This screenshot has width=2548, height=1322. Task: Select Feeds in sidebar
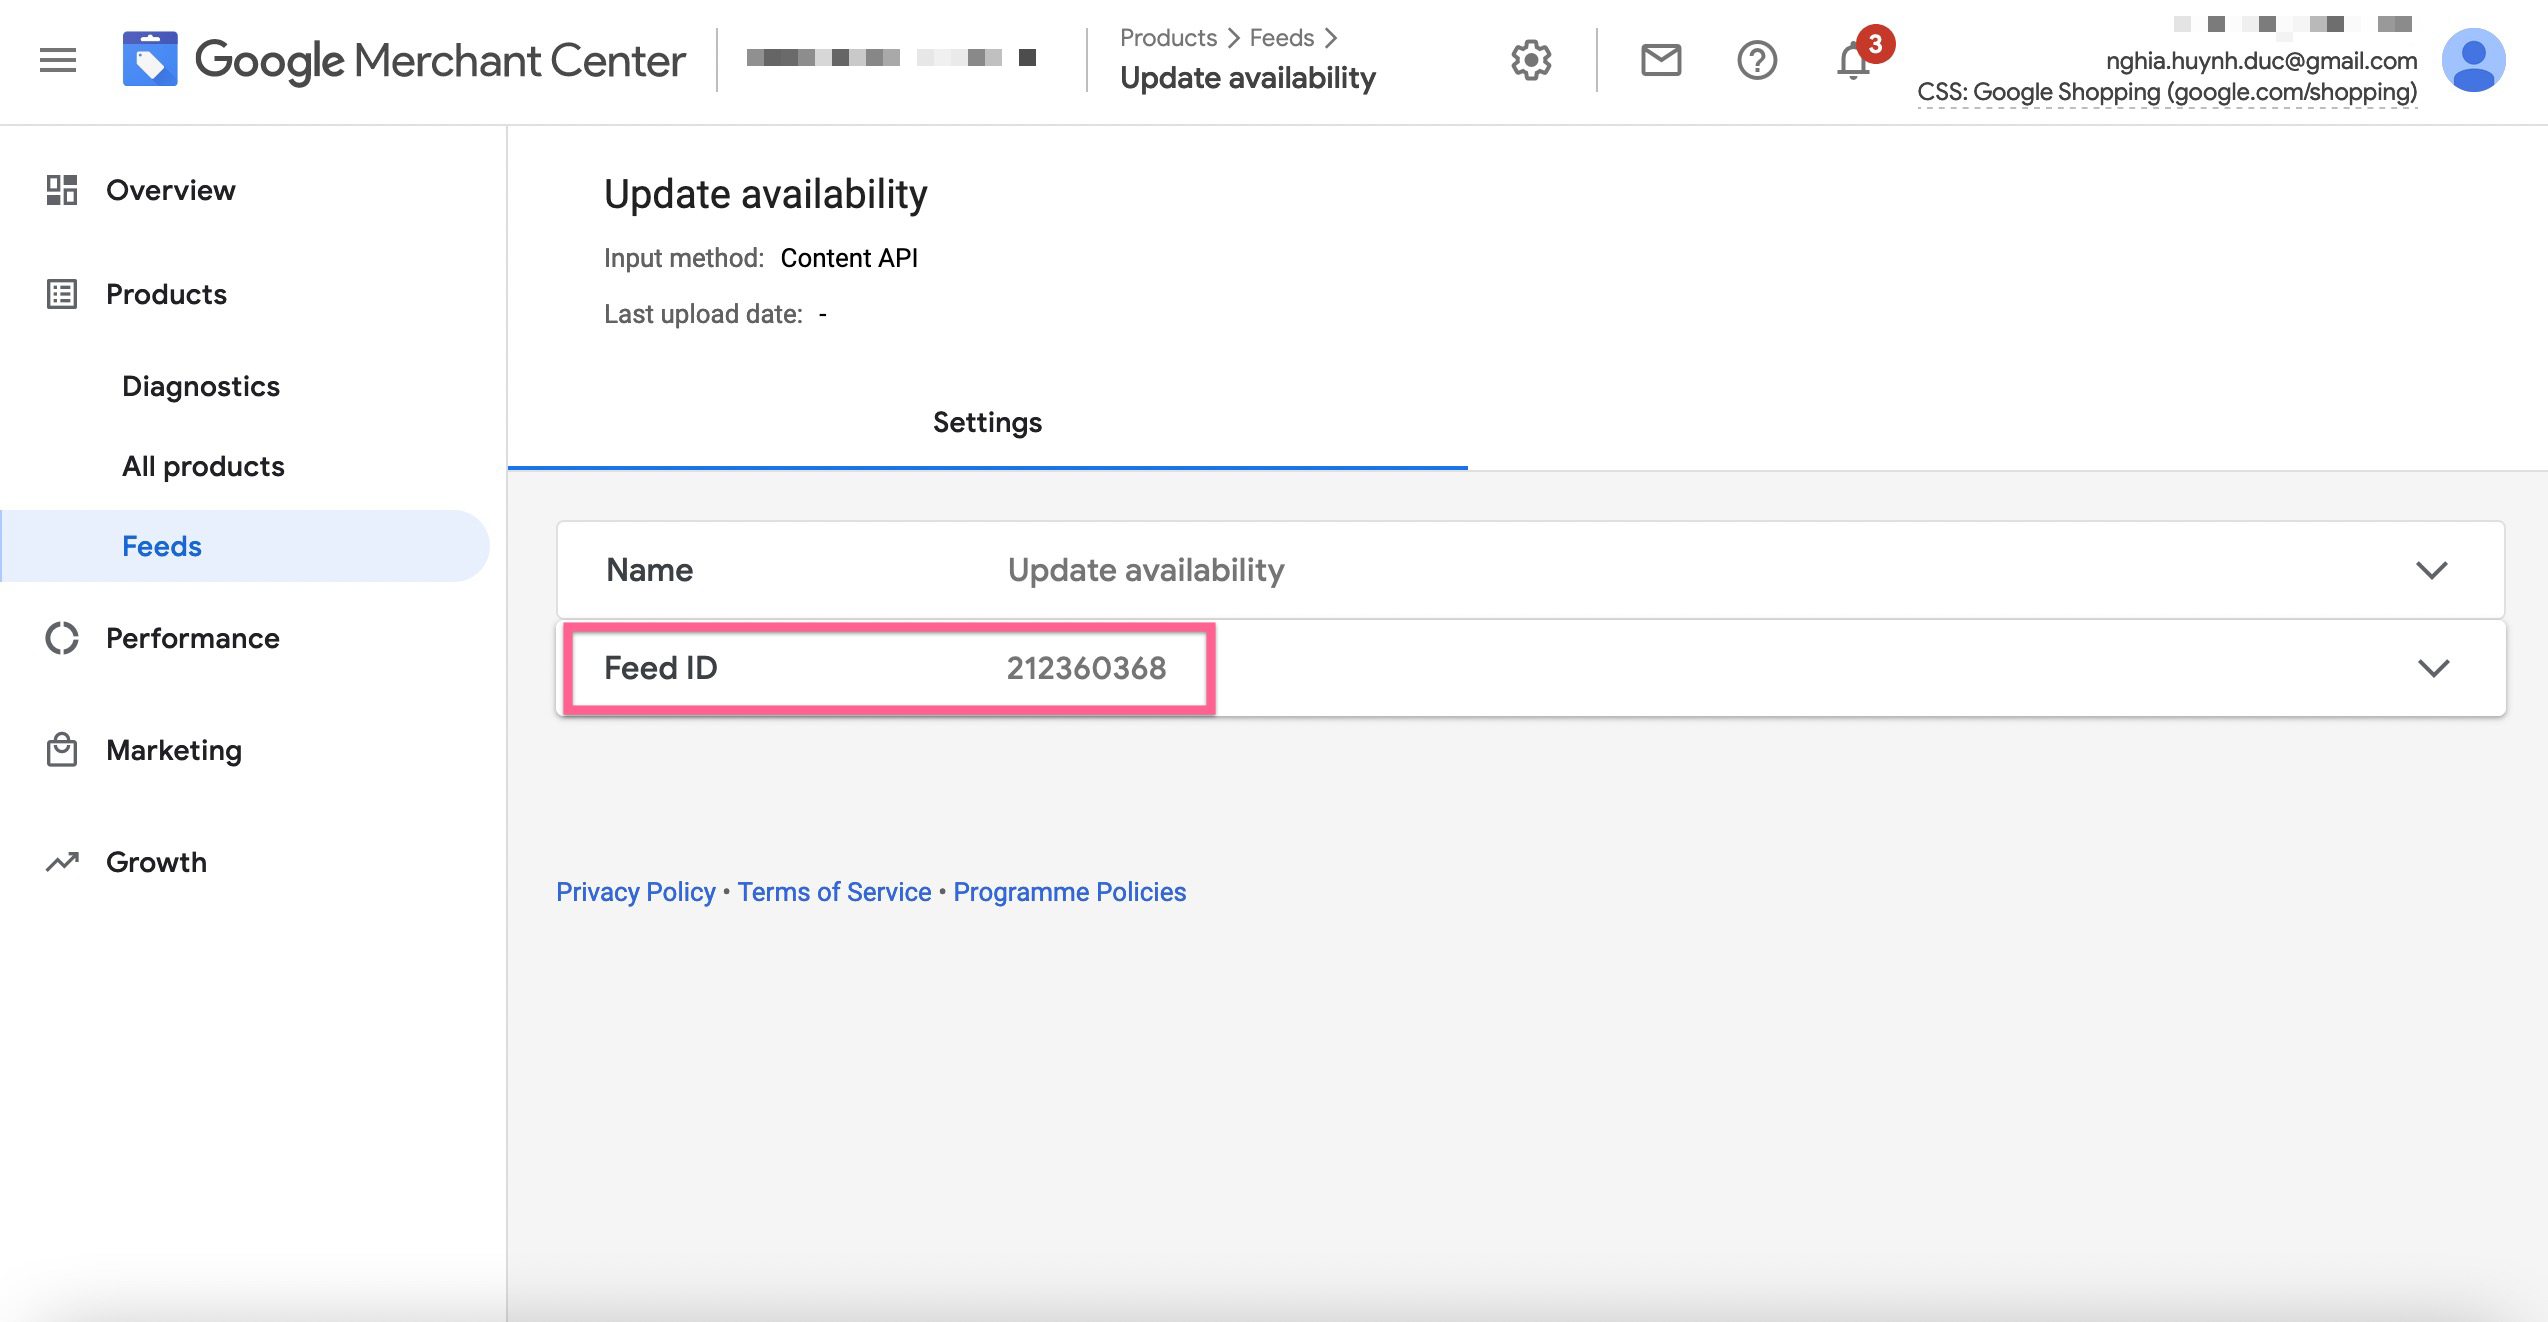tap(245, 546)
